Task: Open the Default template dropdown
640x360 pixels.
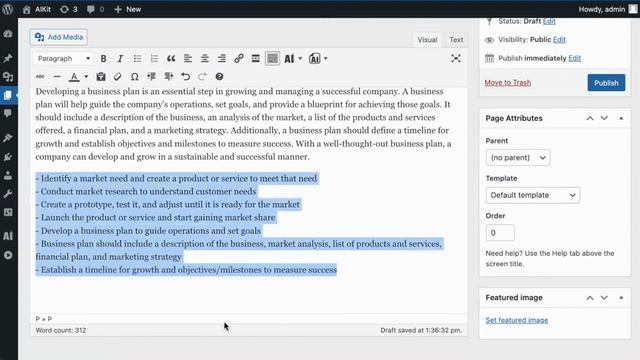Action: pyautogui.click(x=533, y=195)
